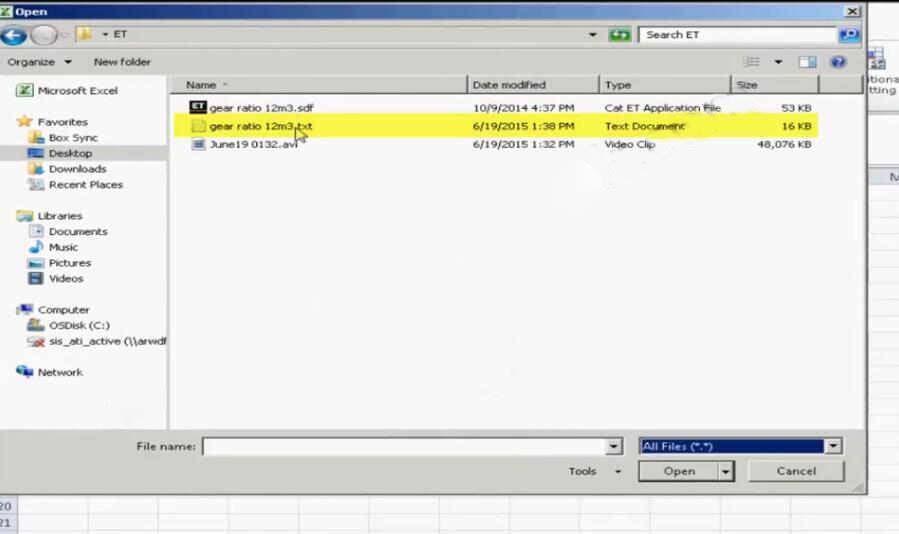This screenshot has height=534, width=899.
Task: Click Cat ET Application File type text
Action: 662,107
